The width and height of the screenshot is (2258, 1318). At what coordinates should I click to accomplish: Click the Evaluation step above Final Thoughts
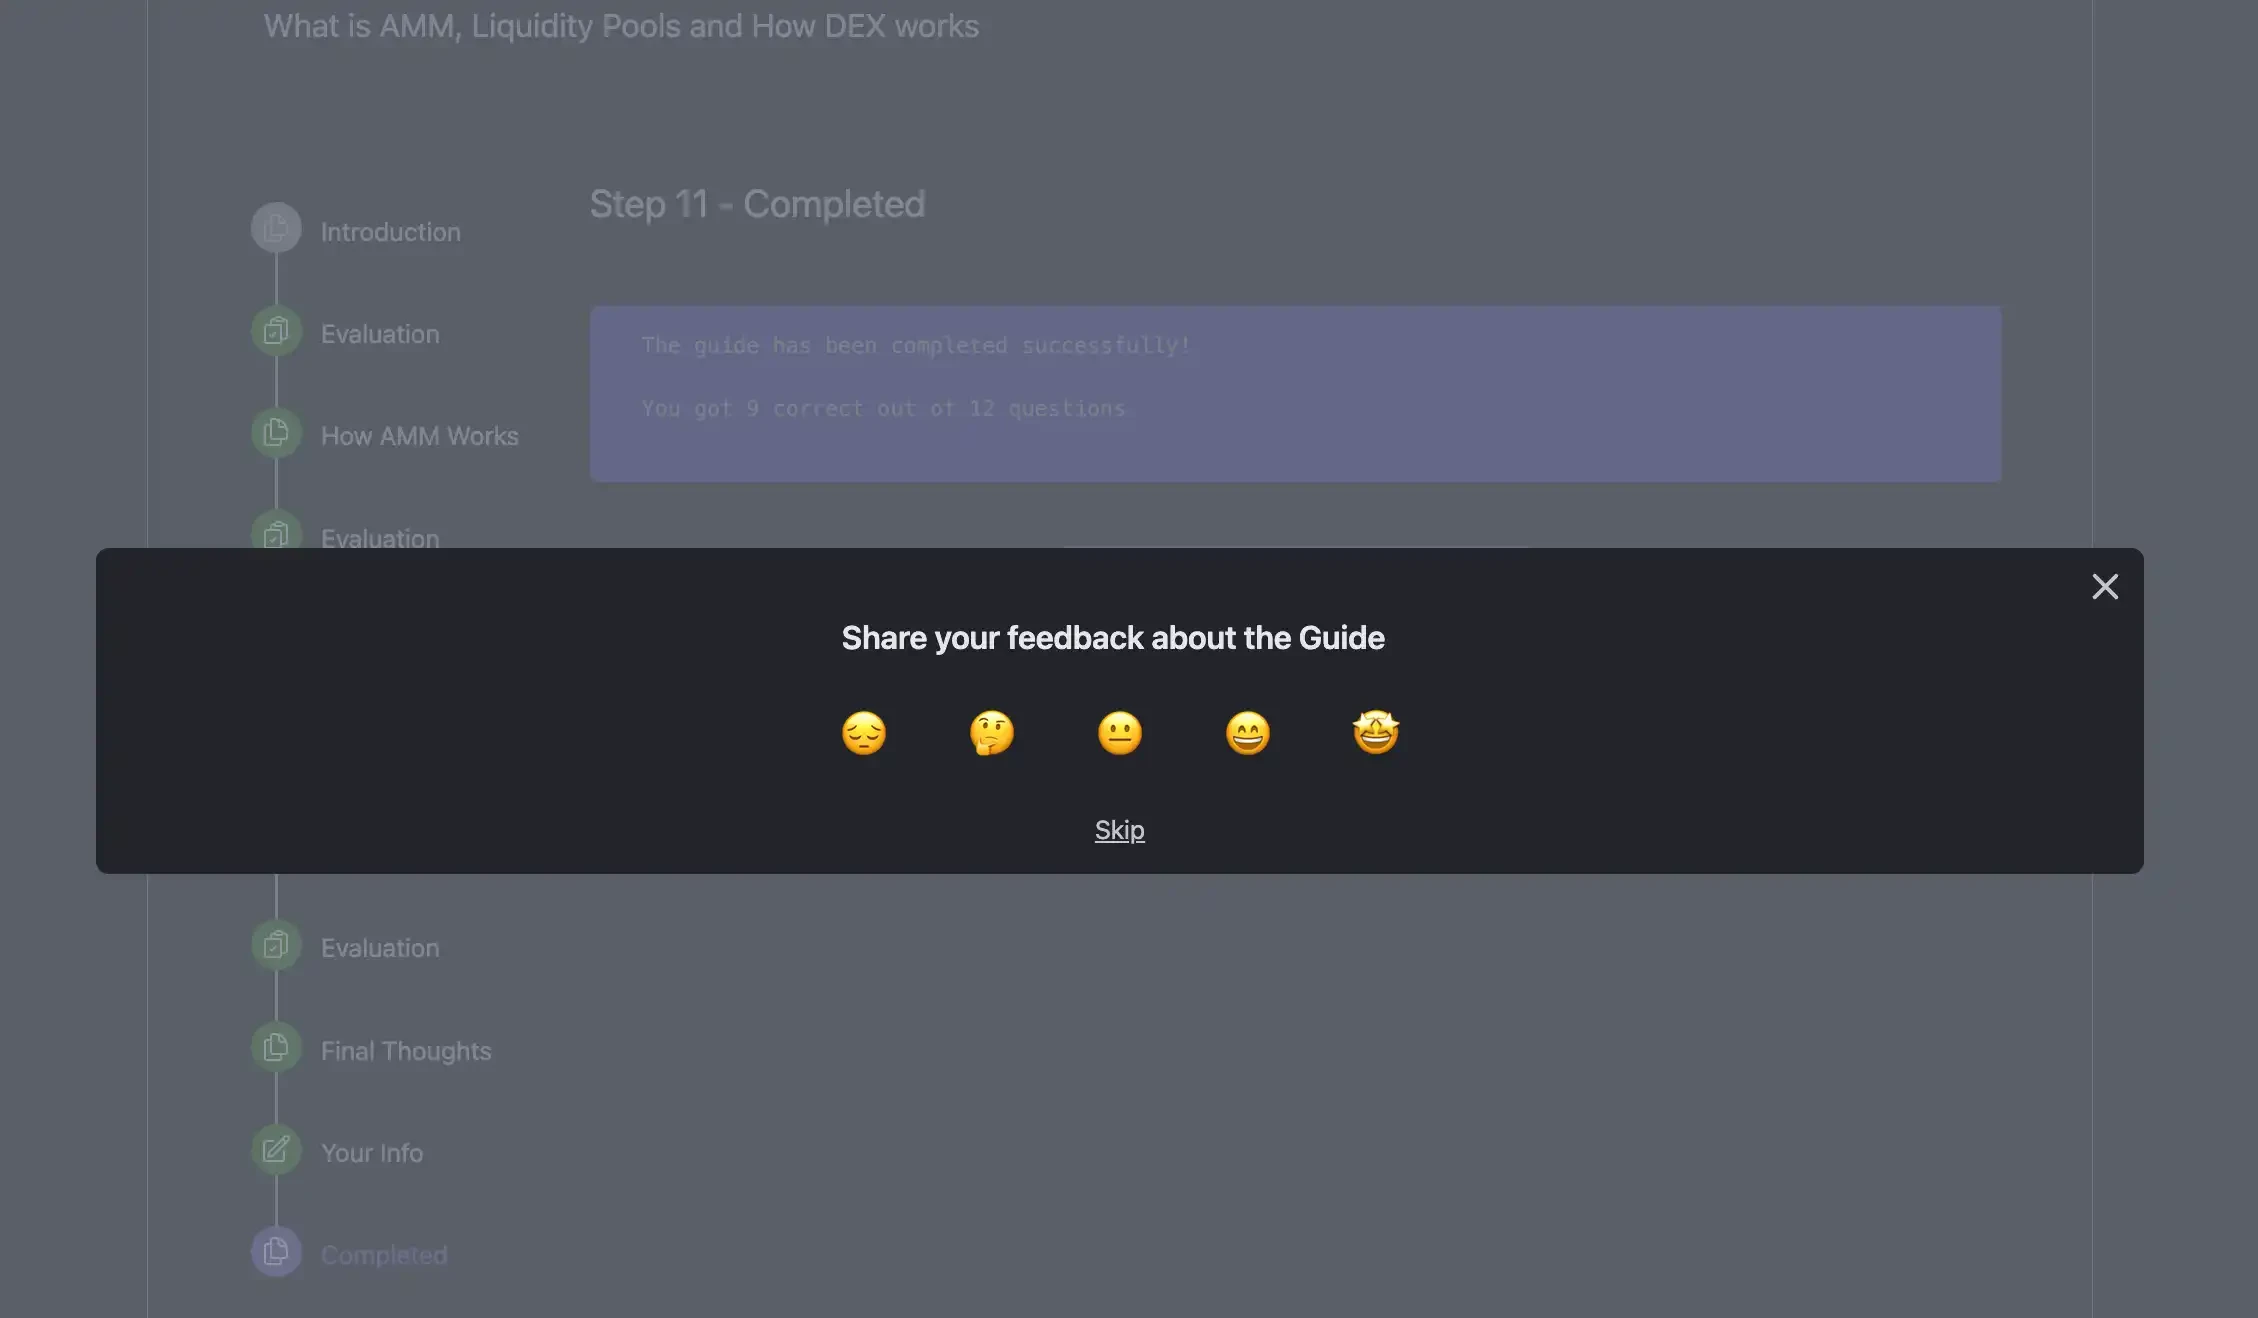click(x=380, y=948)
